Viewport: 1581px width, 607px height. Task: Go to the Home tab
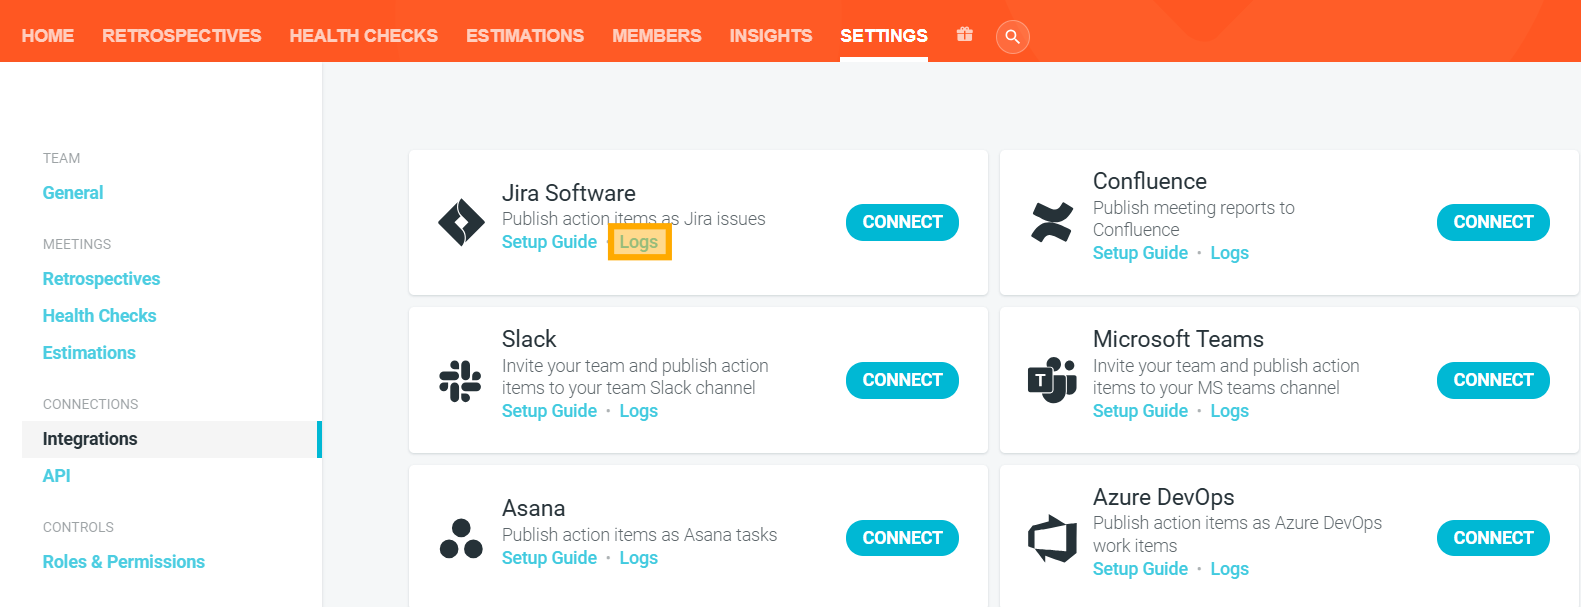tap(48, 36)
